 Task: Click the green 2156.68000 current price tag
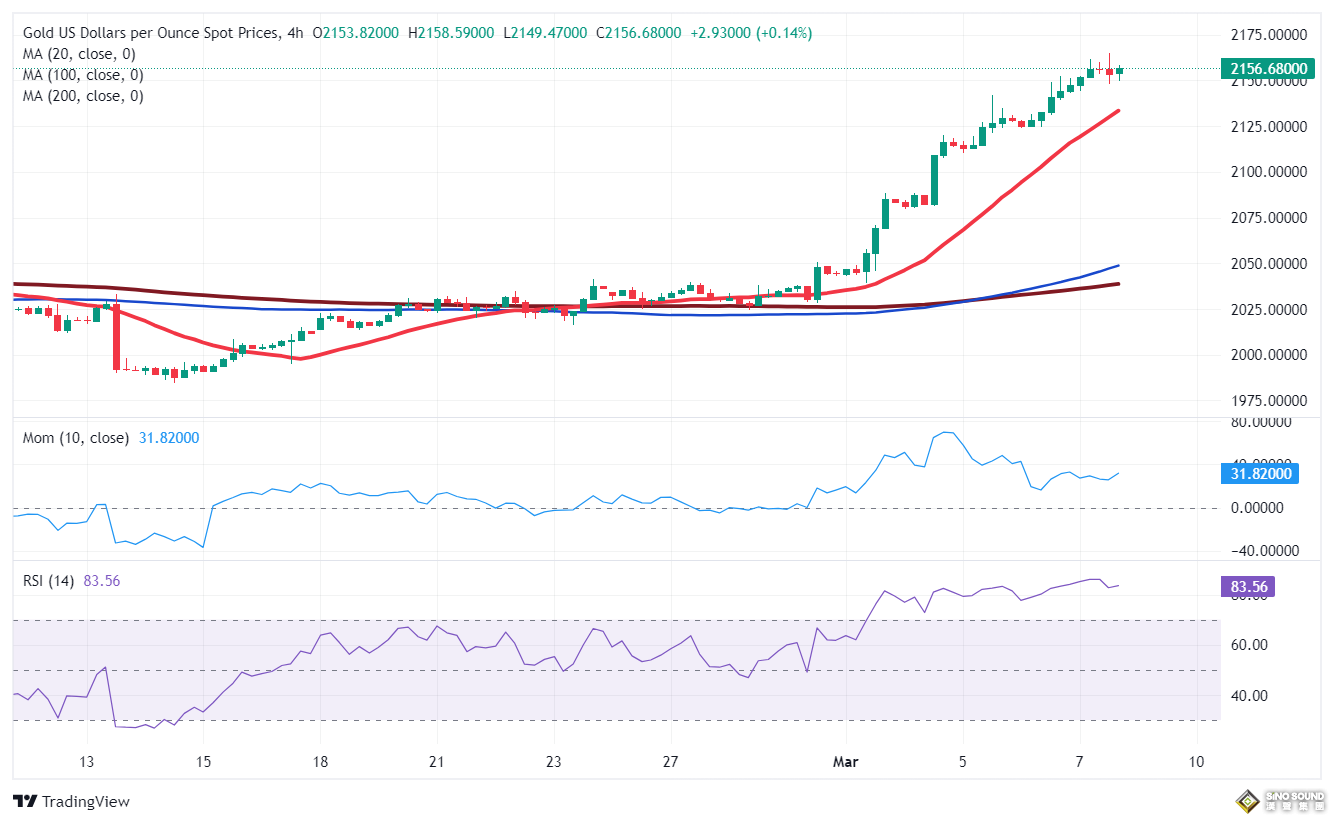coord(1264,69)
